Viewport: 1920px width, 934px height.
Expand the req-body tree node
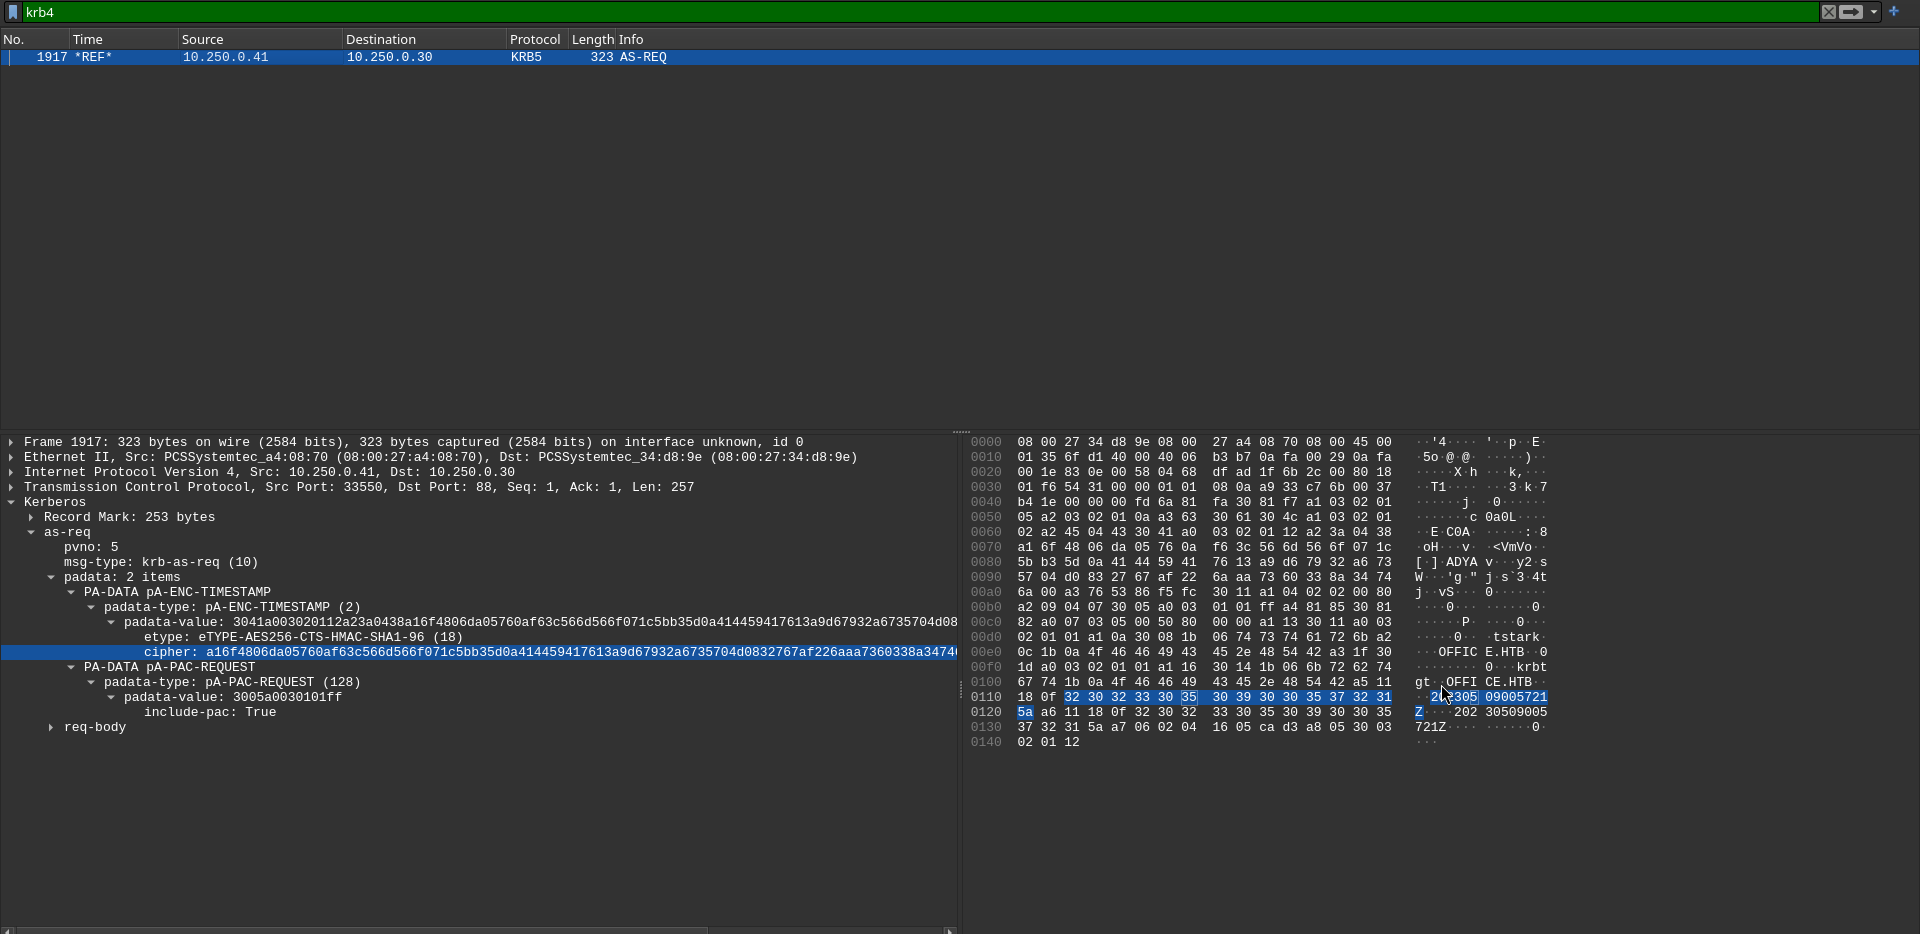(x=51, y=727)
